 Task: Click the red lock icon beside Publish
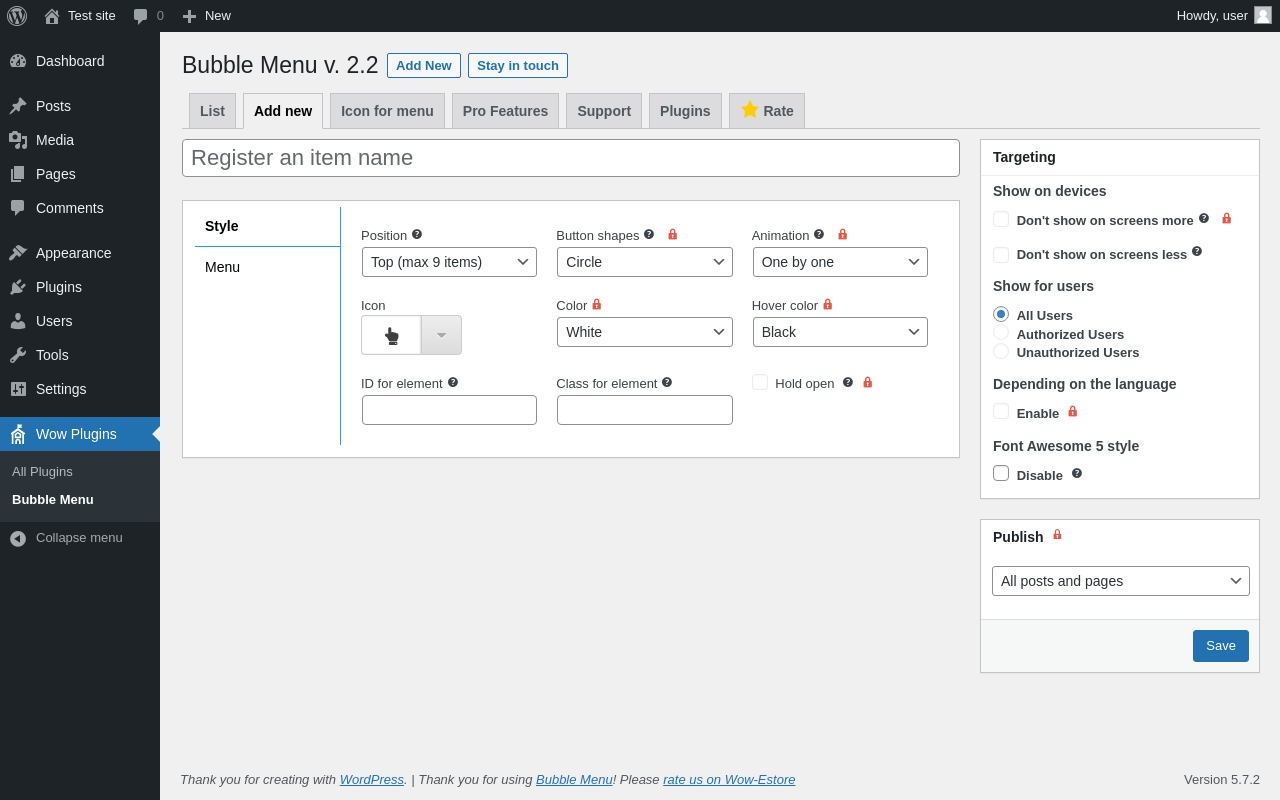point(1057,535)
